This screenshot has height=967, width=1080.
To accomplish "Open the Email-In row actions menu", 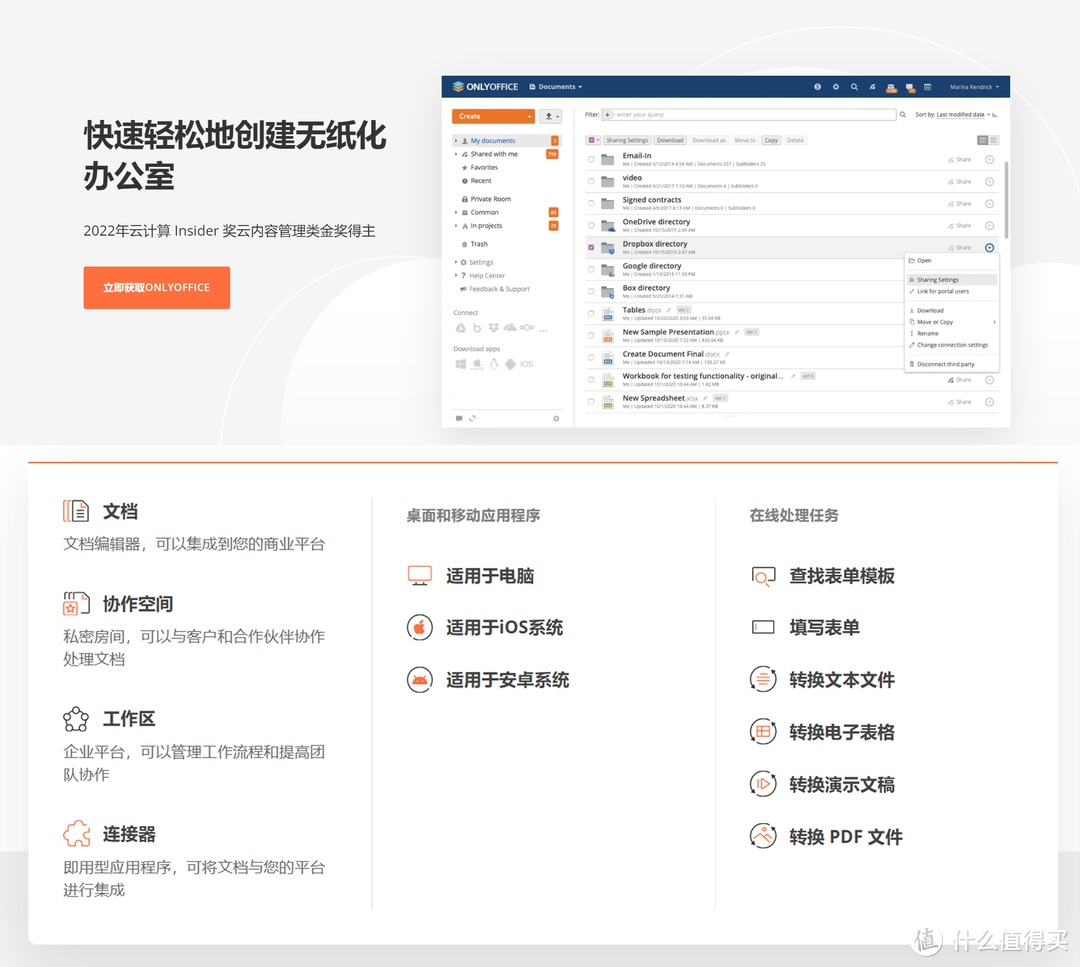I will pyautogui.click(x=989, y=160).
